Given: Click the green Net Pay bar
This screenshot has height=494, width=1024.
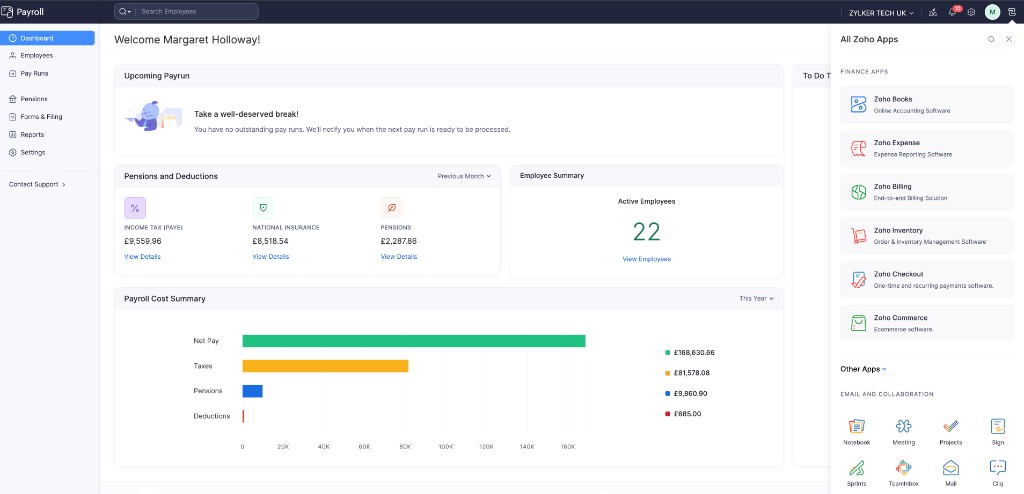Looking at the screenshot, I should (414, 341).
